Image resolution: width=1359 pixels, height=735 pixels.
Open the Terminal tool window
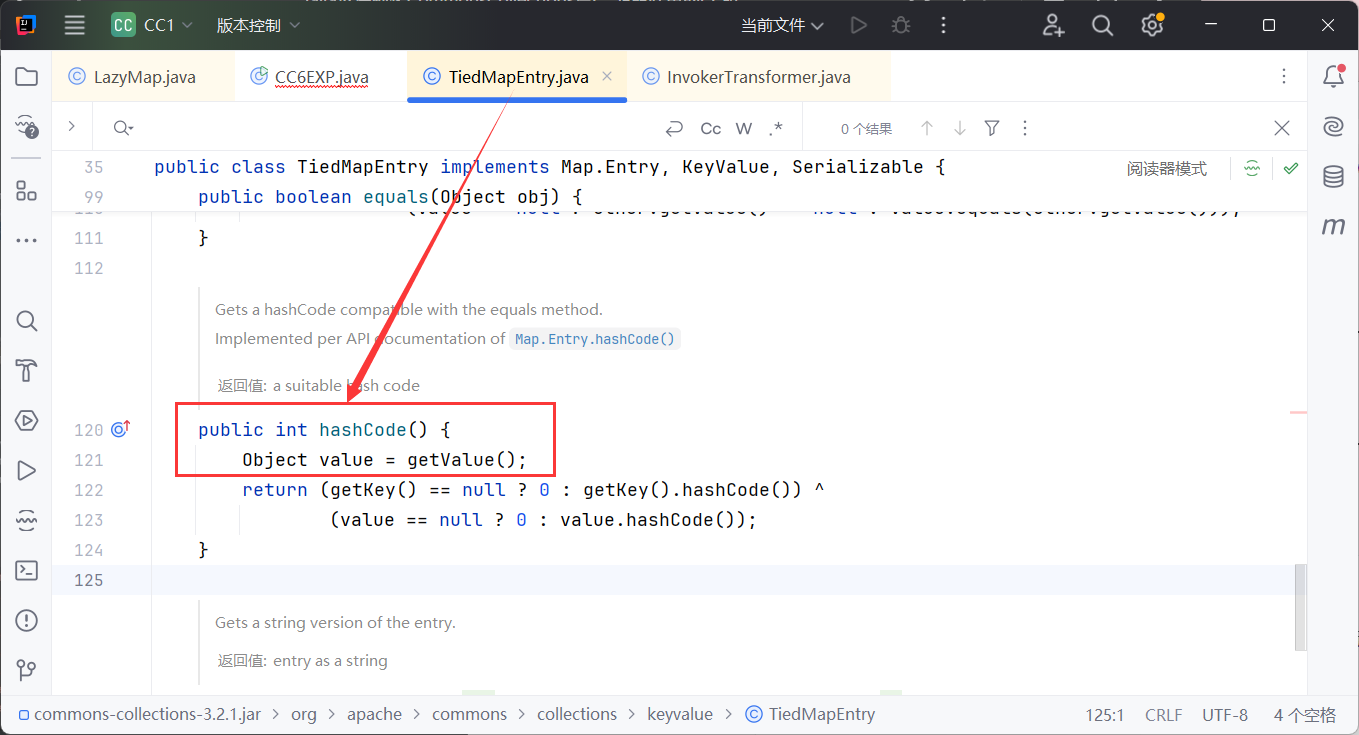(27, 570)
